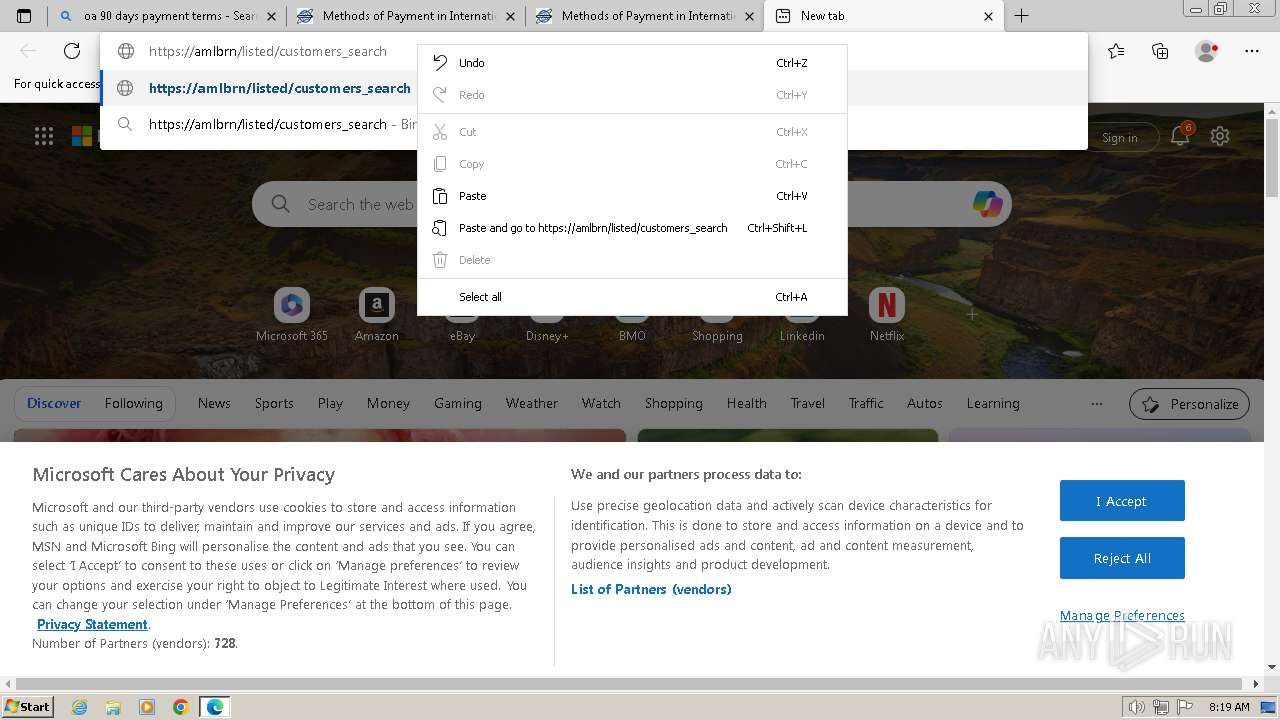The width and height of the screenshot is (1280, 720).
Task: Open the Sports category
Action: pyautogui.click(x=274, y=403)
